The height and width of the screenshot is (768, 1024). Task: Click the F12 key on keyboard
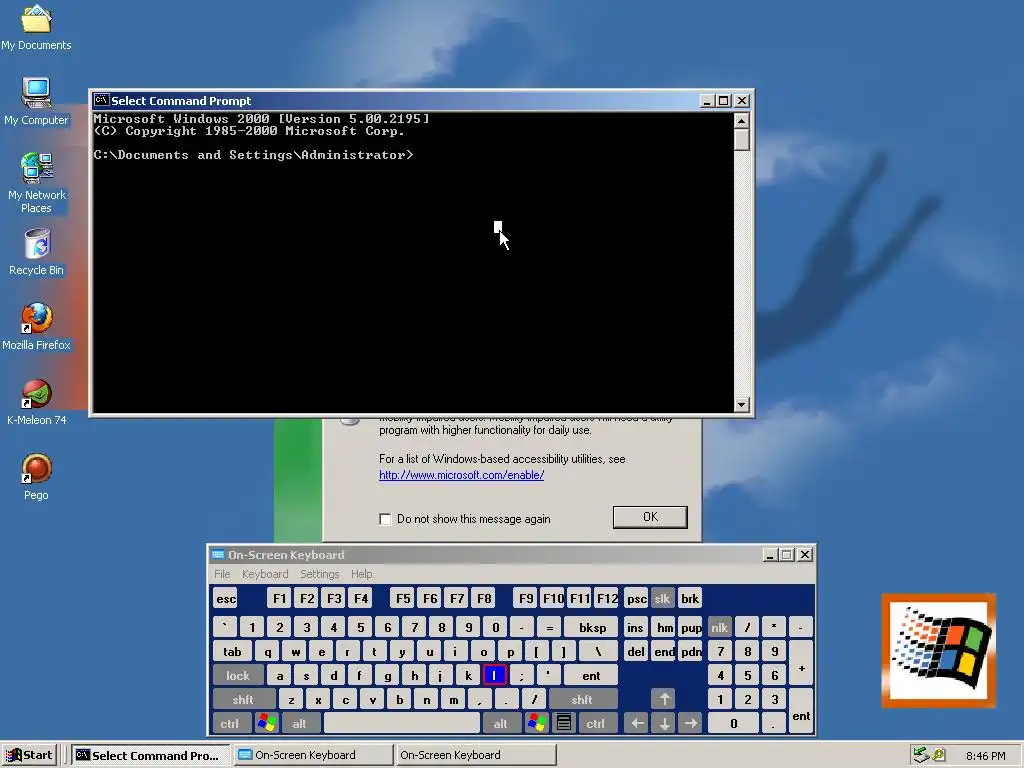pos(607,598)
